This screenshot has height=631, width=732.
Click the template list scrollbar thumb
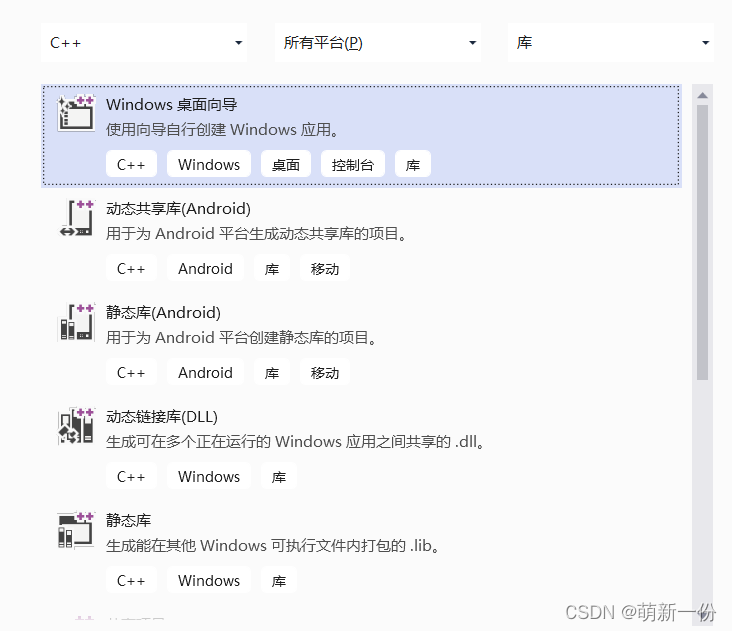[x=703, y=243]
